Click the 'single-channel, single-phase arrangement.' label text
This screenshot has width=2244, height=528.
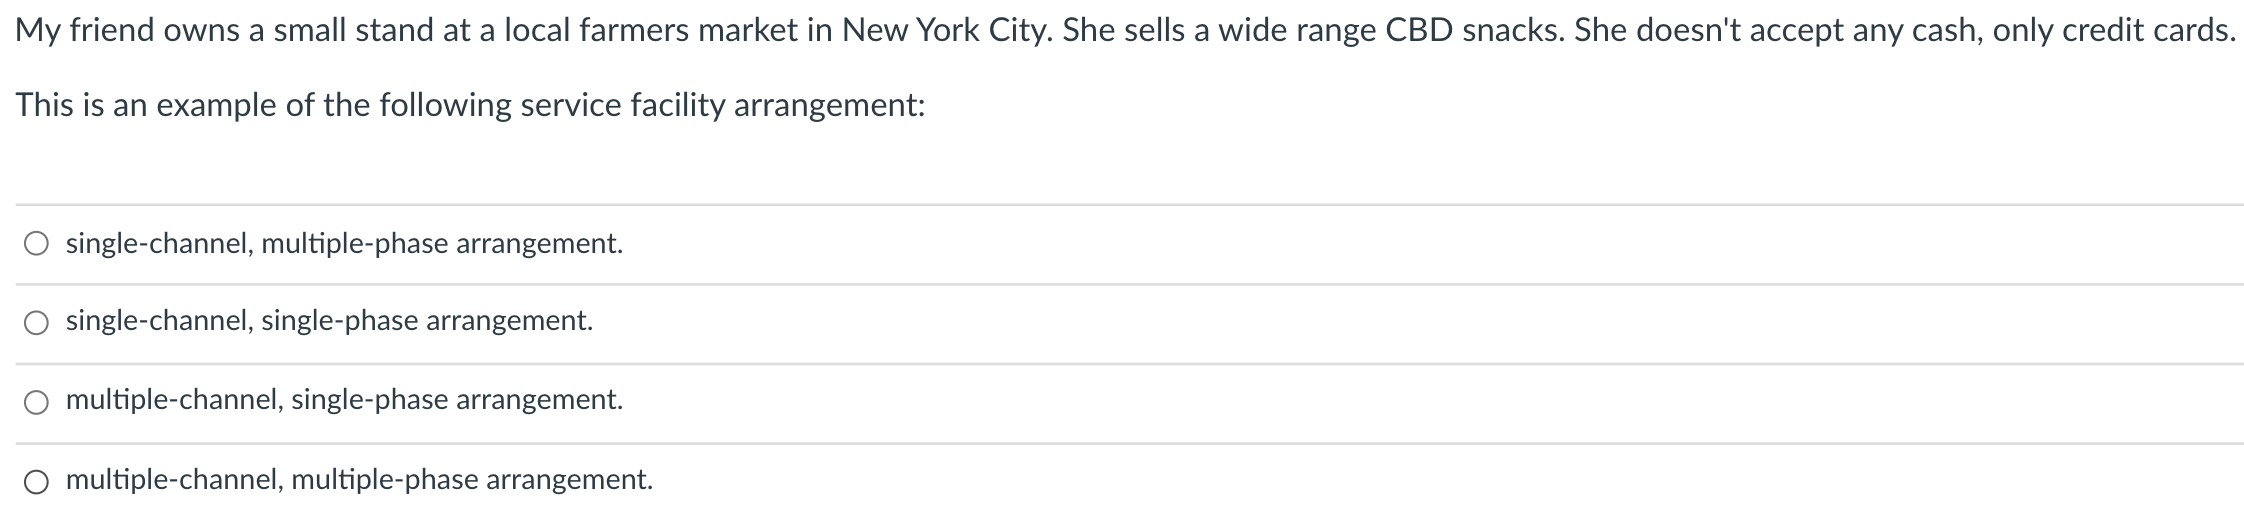329,321
